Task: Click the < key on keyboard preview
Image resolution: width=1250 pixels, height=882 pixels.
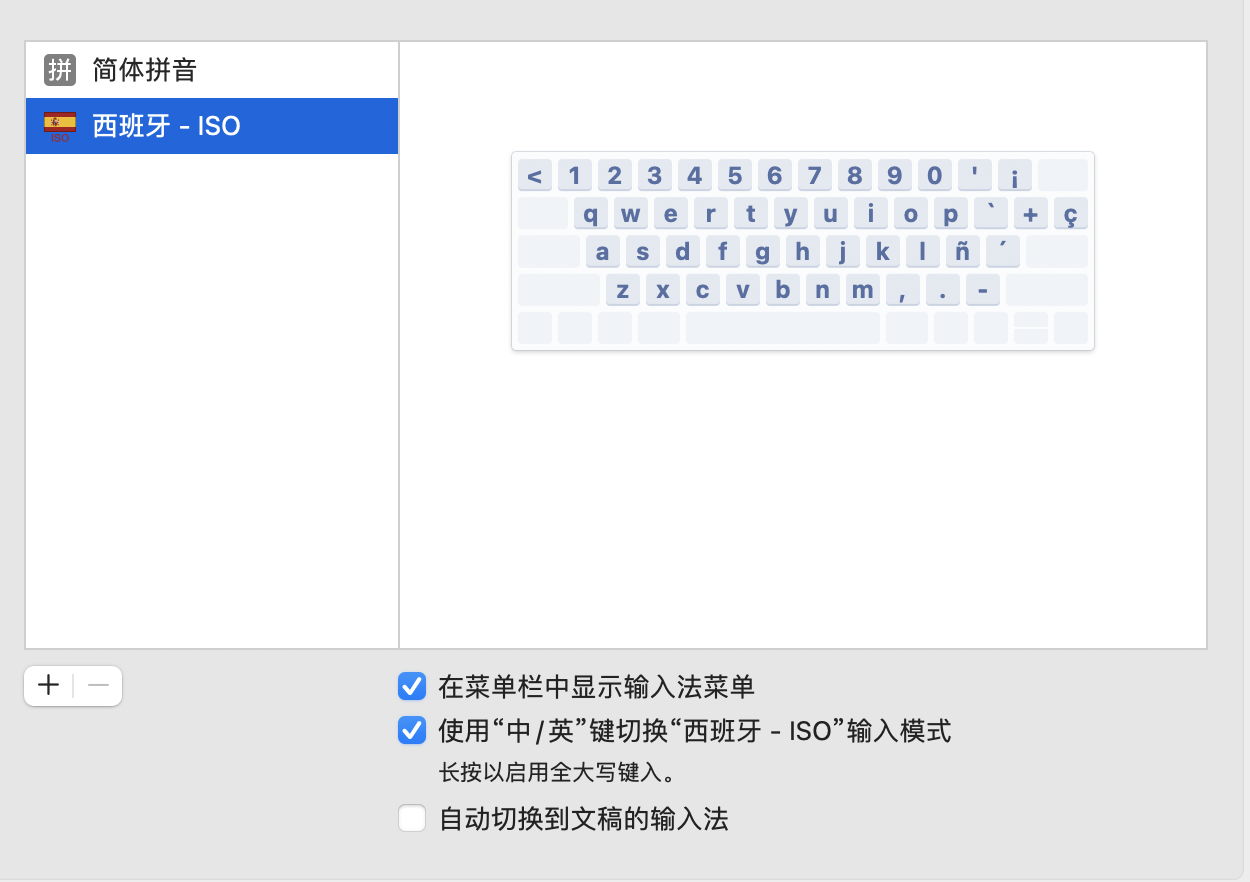Action: (534, 176)
